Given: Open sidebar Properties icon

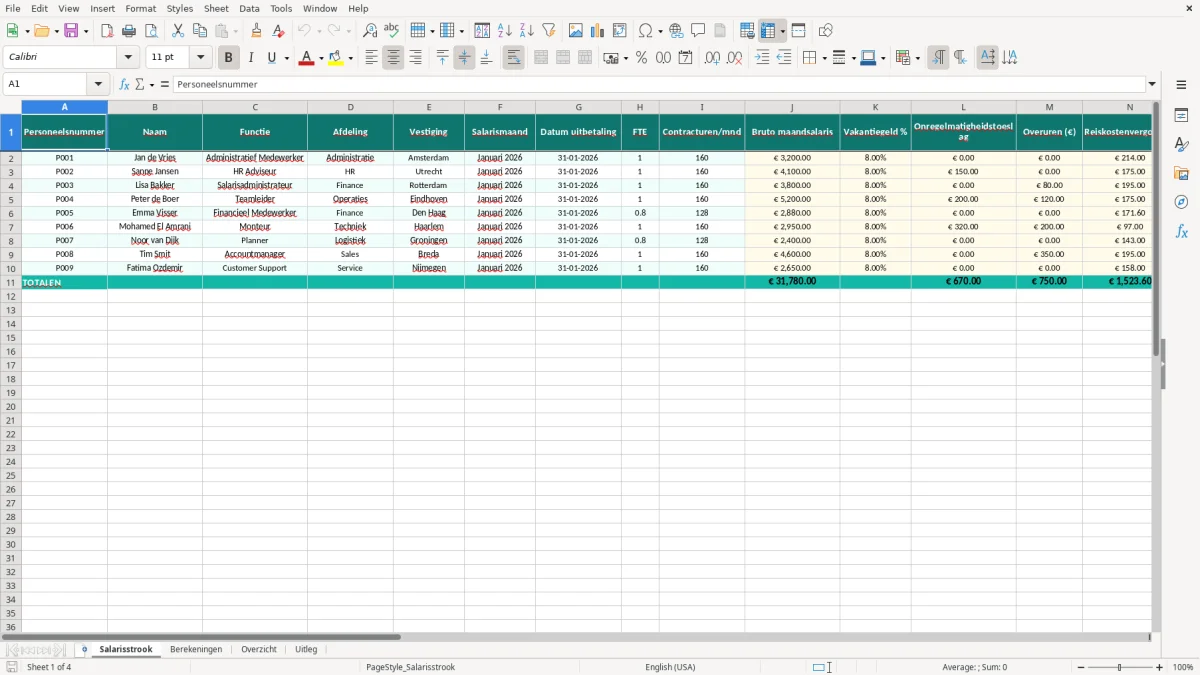Looking at the screenshot, I should (x=1181, y=115).
